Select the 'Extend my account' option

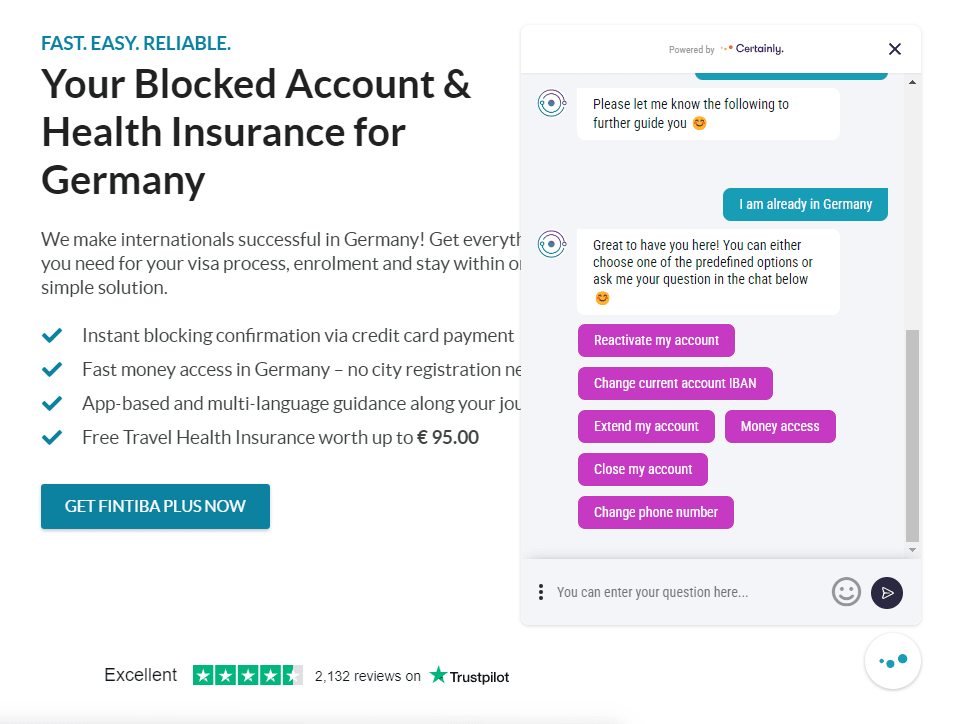click(646, 426)
